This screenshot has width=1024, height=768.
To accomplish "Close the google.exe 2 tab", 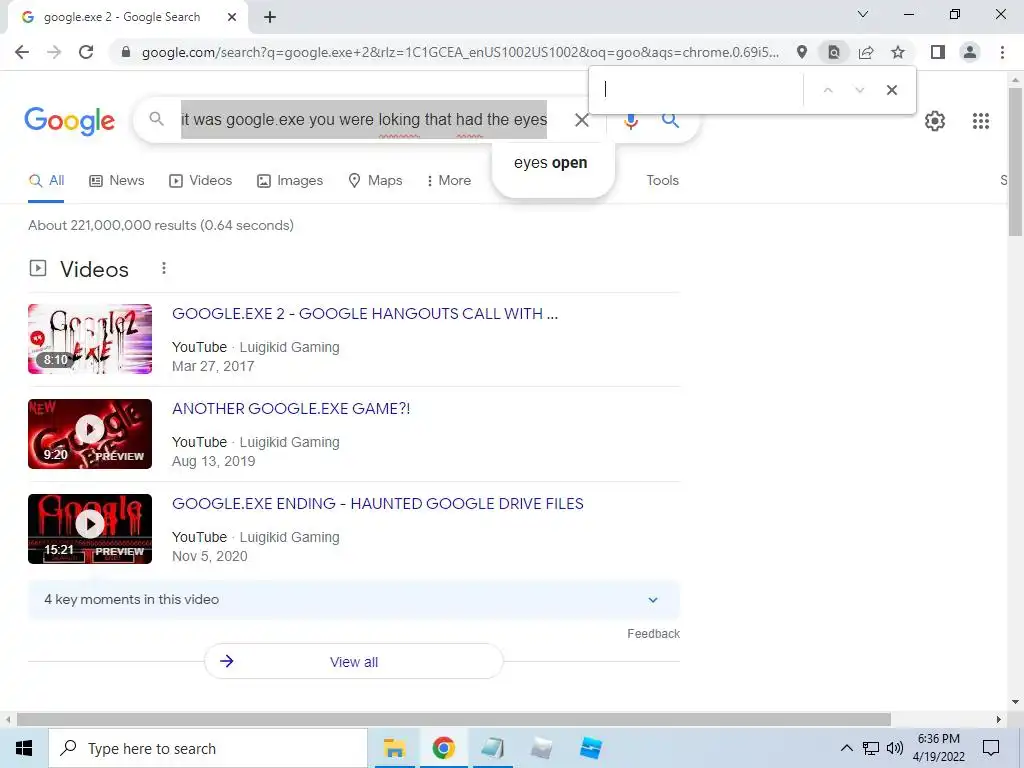I will 232,17.
